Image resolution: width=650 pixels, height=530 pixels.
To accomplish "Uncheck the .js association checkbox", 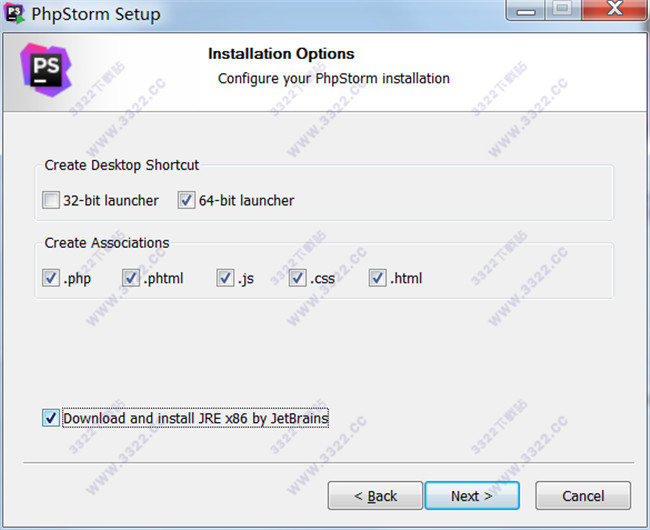I will tap(225, 278).
